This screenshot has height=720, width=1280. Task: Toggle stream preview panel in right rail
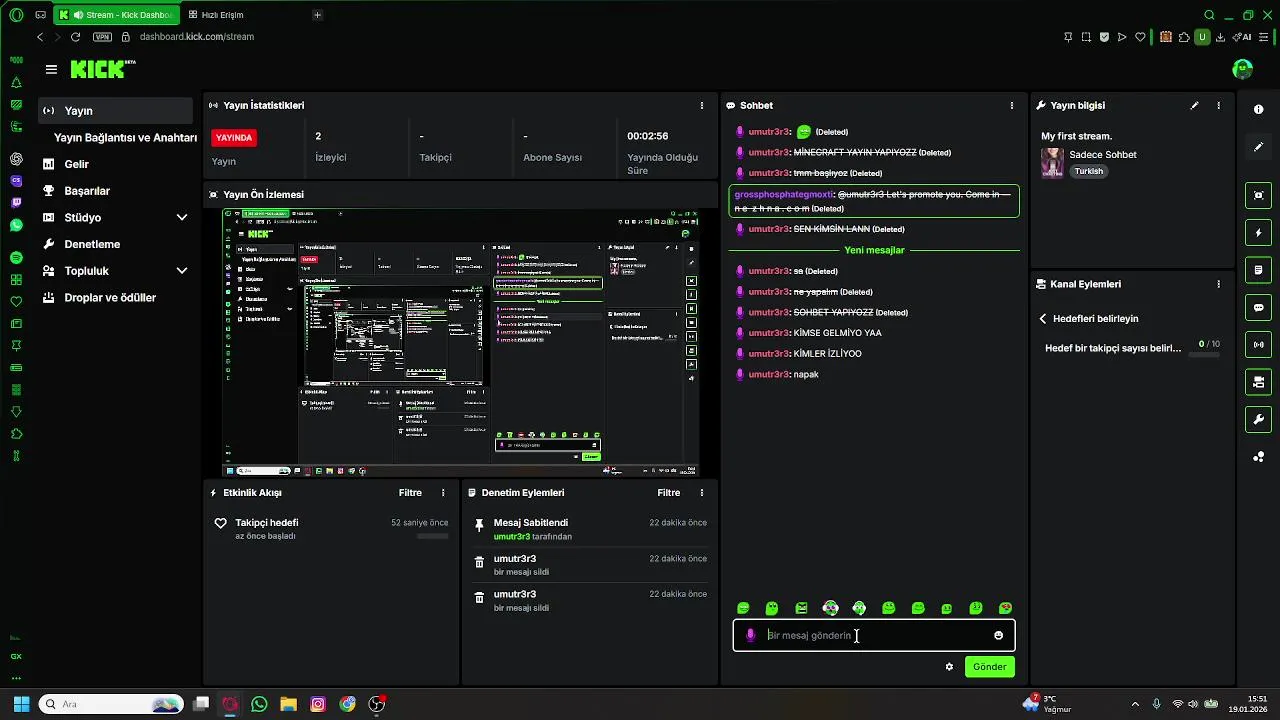(x=1258, y=195)
